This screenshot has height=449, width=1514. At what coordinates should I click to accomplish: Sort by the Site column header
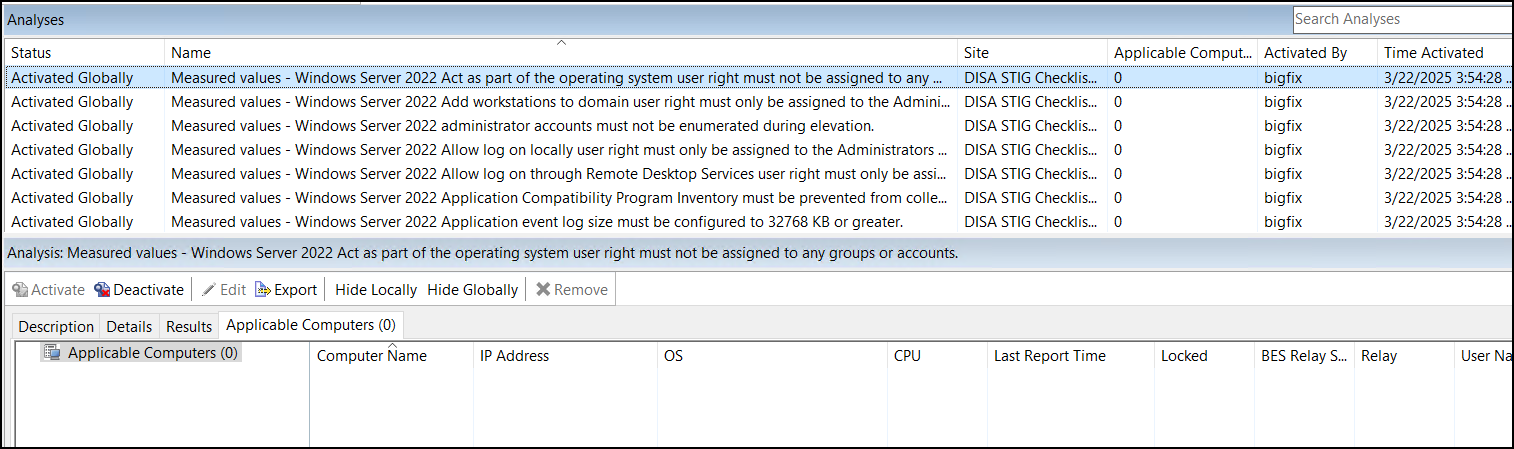pyautogui.click(x=976, y=53)
